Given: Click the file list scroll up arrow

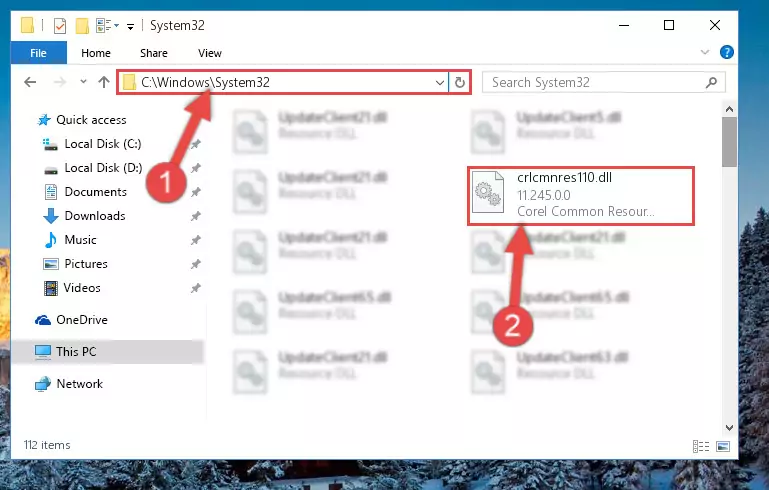Looking at the screenshot, I should [729, 109].
